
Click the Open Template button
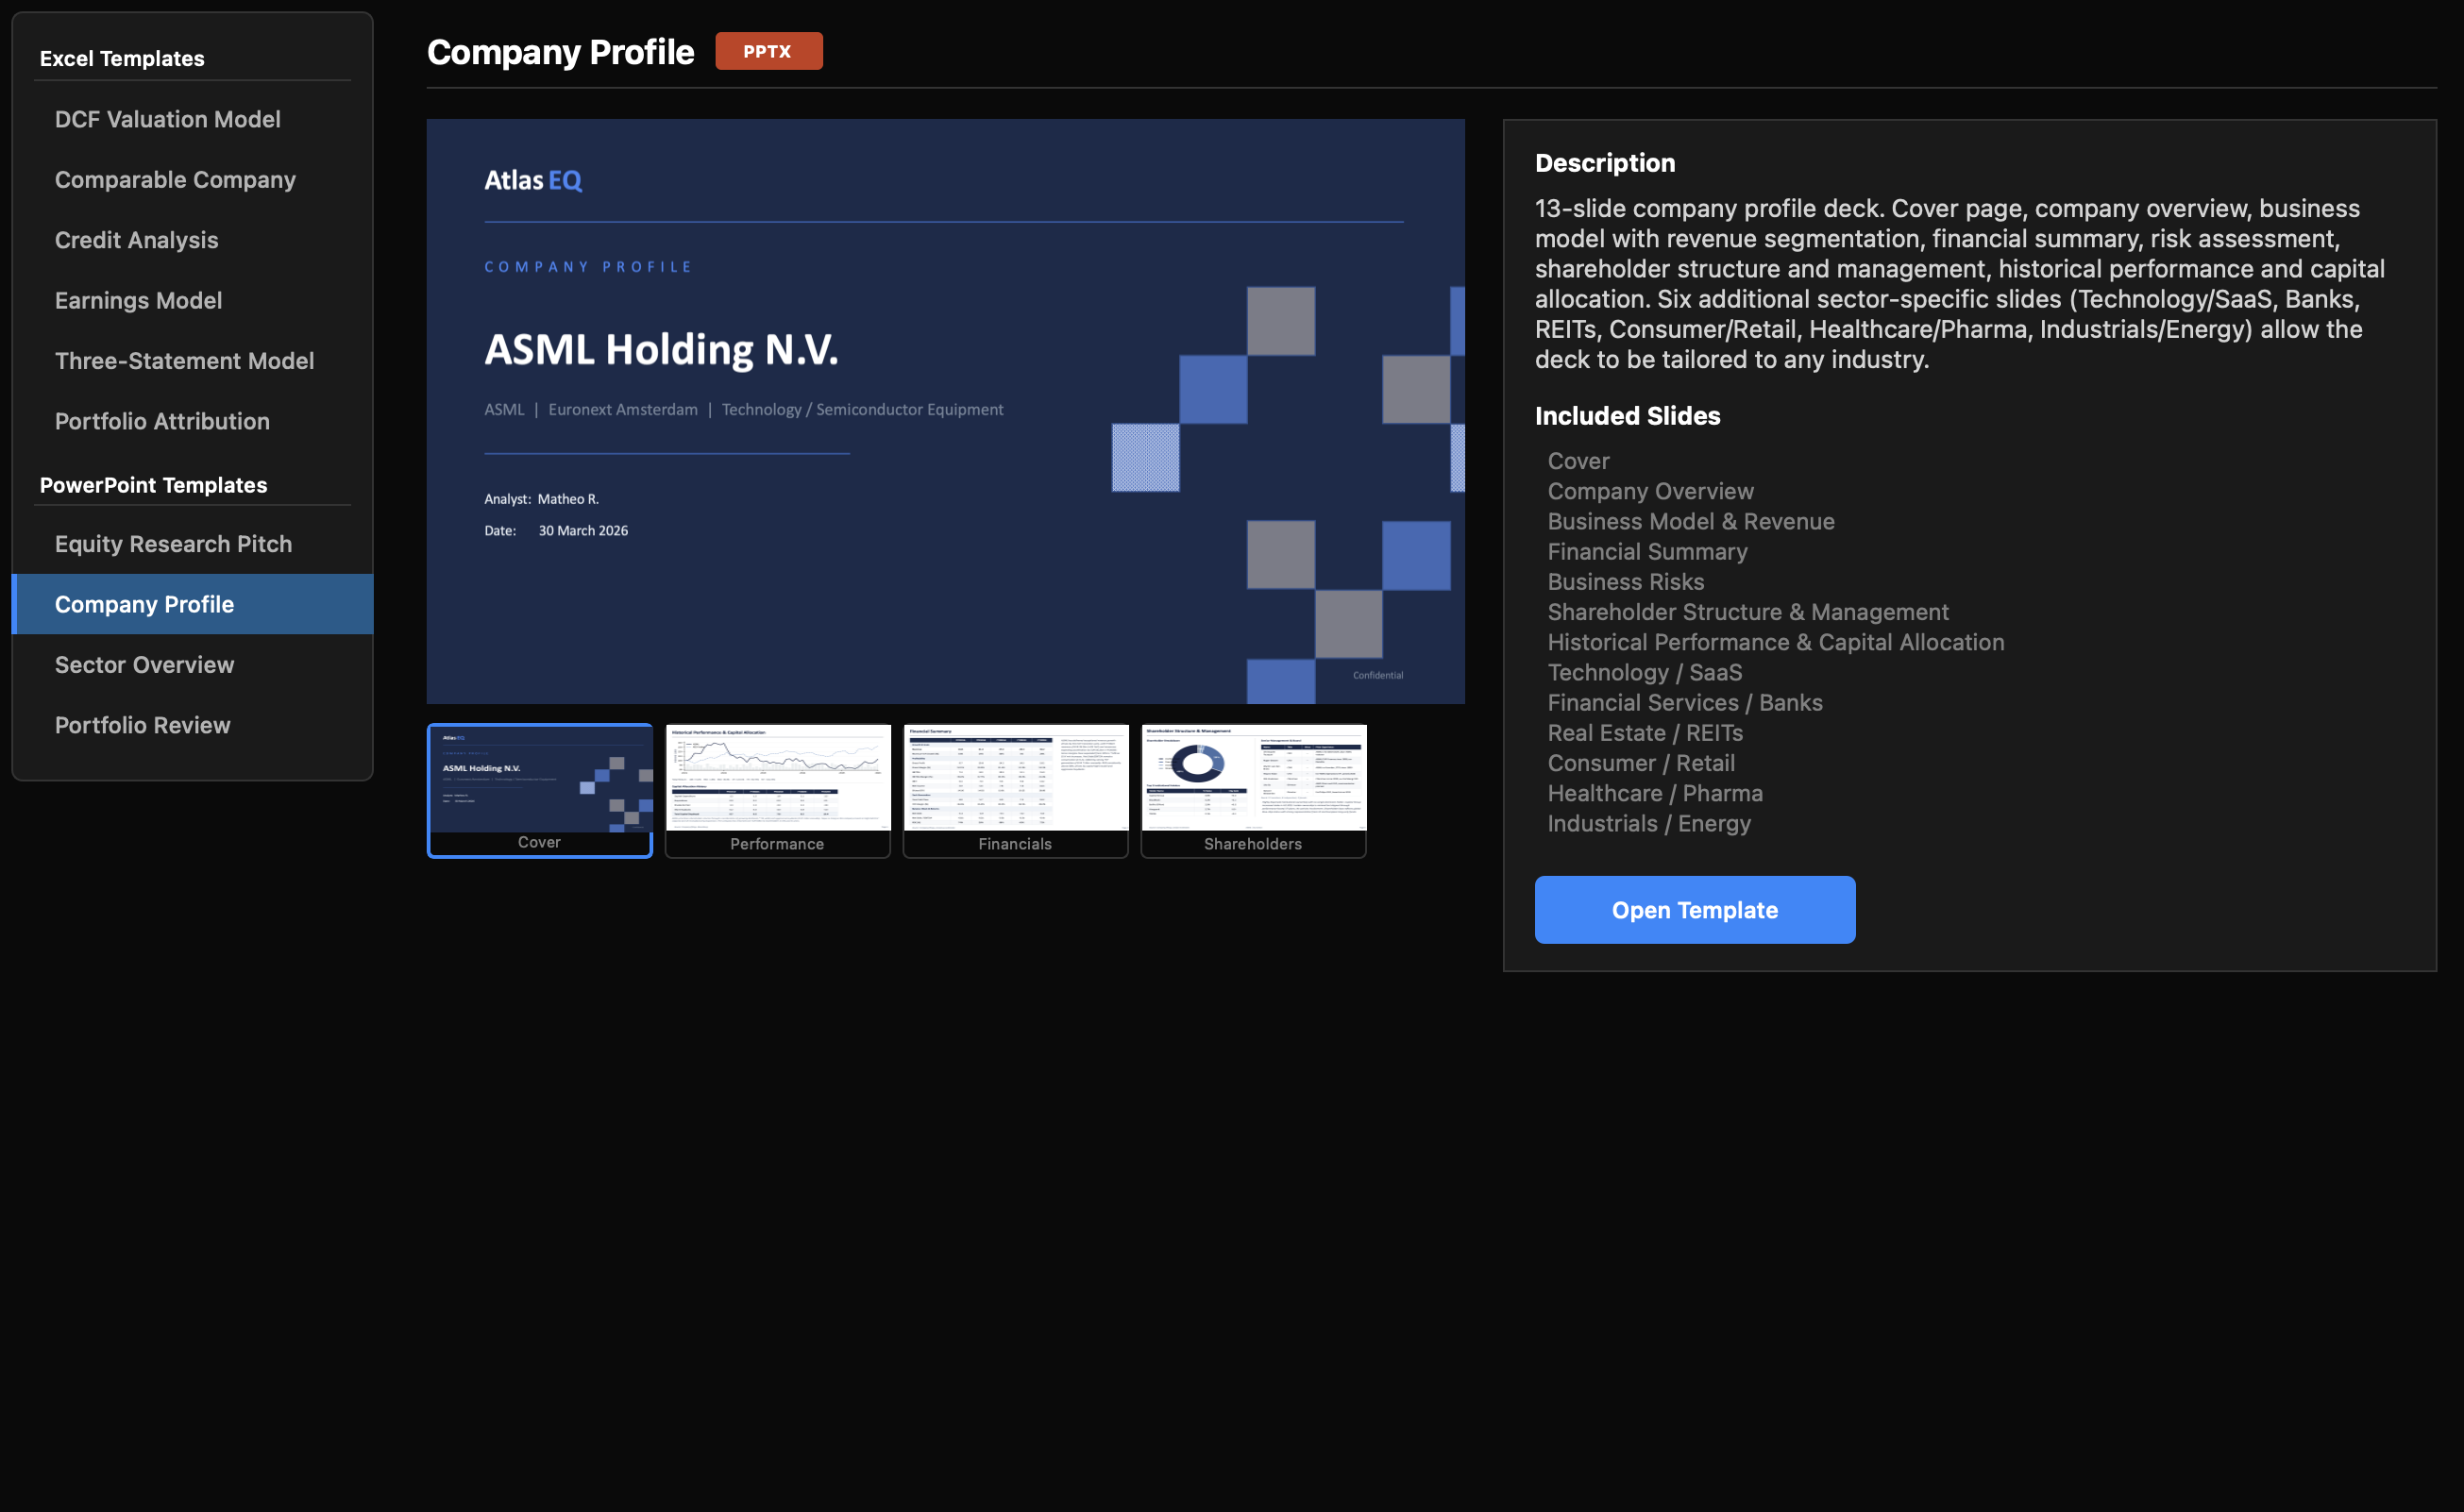coord(1695,910)
